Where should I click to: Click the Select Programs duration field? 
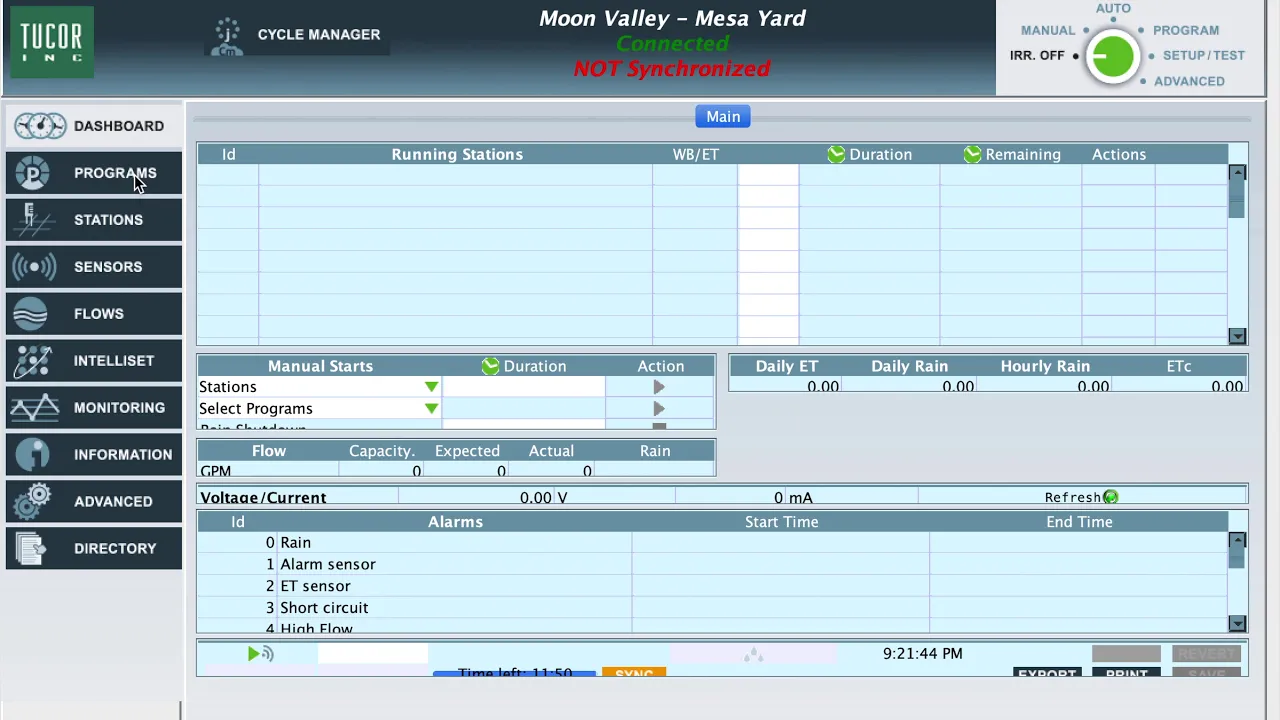(523, 409)
